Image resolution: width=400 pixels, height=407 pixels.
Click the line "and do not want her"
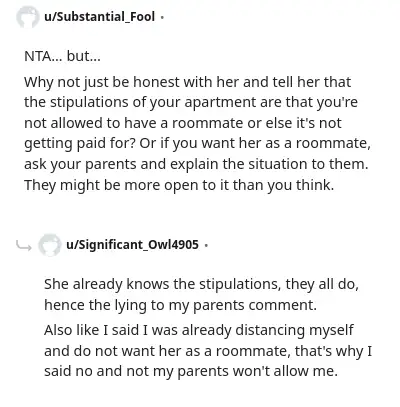click(208, 351)
